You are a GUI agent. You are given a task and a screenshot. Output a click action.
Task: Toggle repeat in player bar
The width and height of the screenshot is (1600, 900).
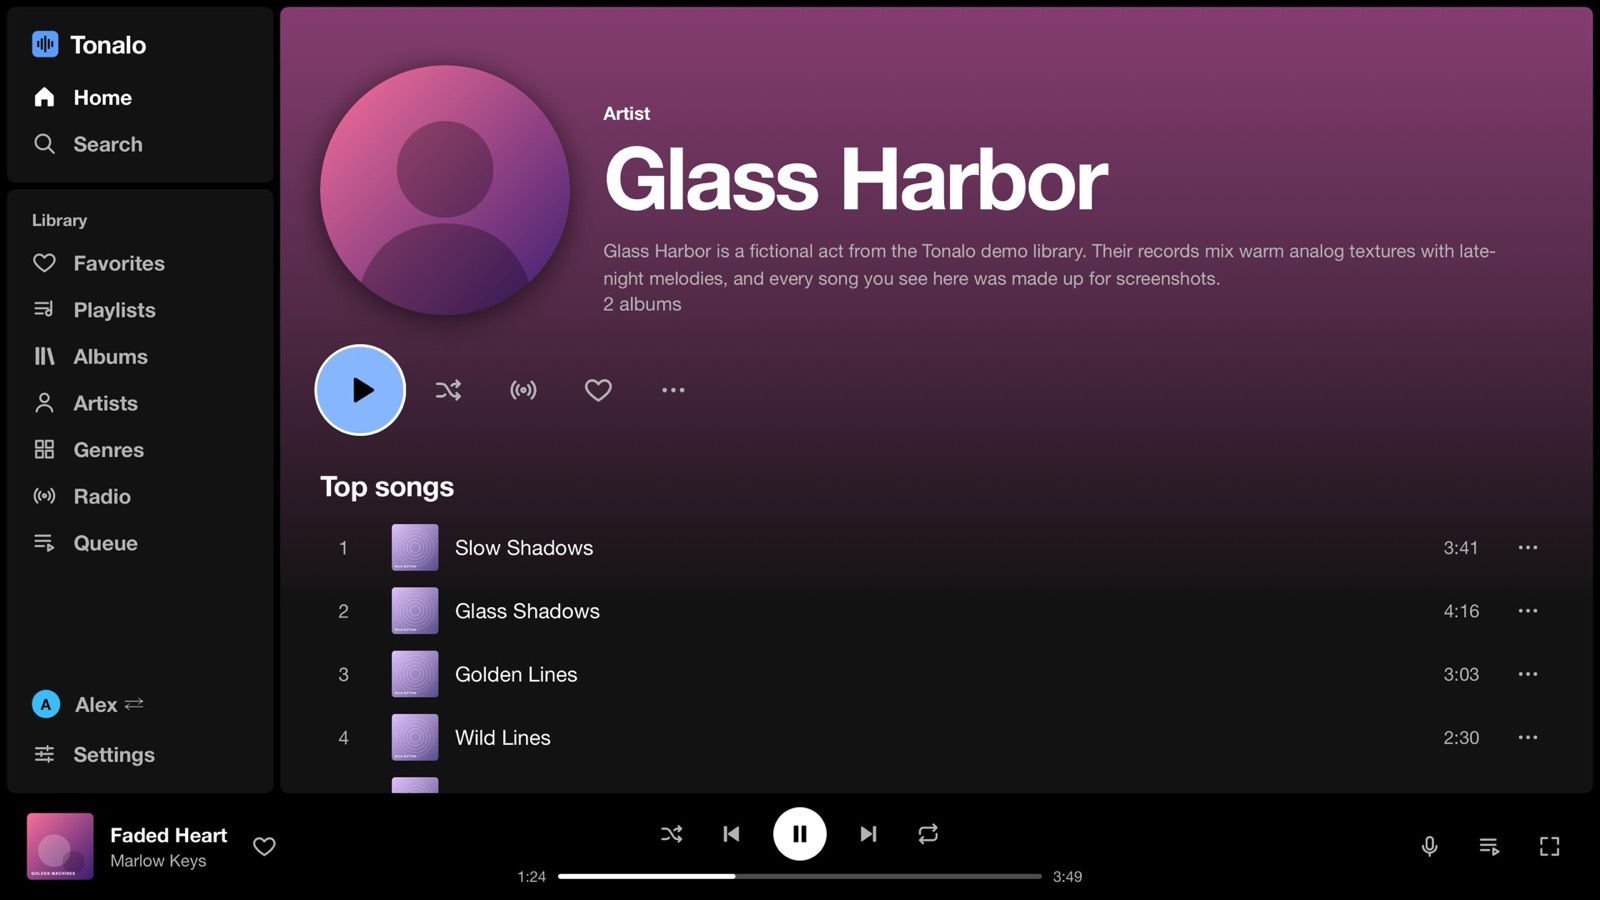928,834
